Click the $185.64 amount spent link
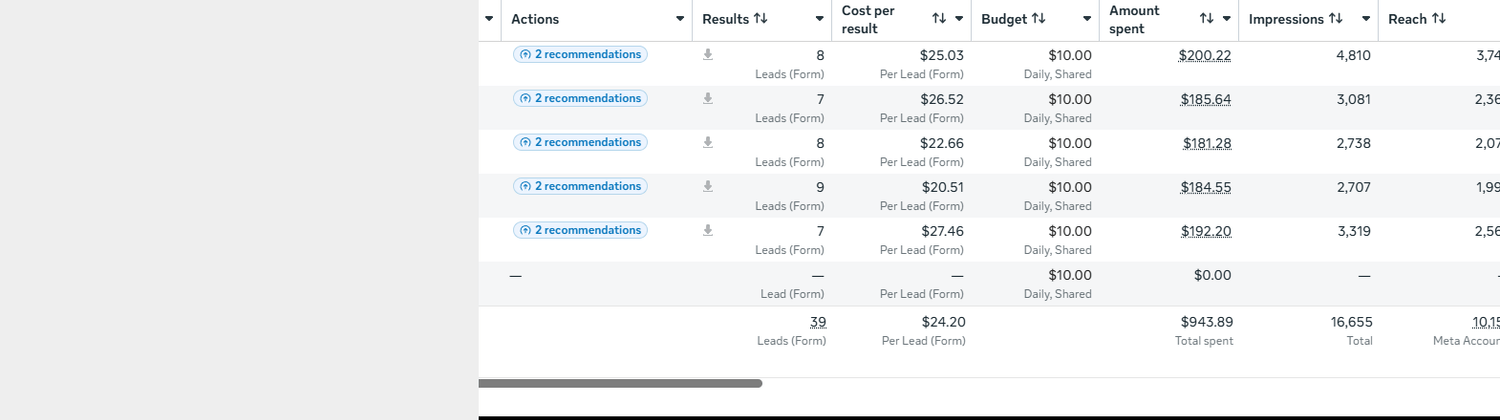Viewport: 1500px width, 420px height. (x=1205, y=100)
